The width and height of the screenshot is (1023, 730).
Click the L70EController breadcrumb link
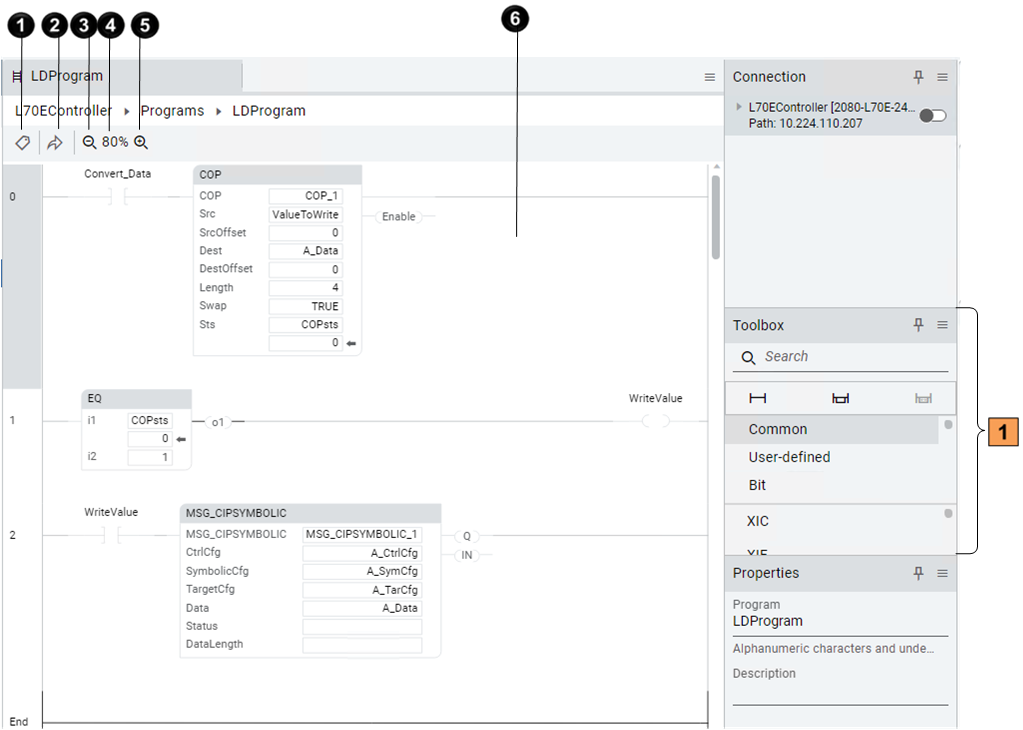point(63,111)
